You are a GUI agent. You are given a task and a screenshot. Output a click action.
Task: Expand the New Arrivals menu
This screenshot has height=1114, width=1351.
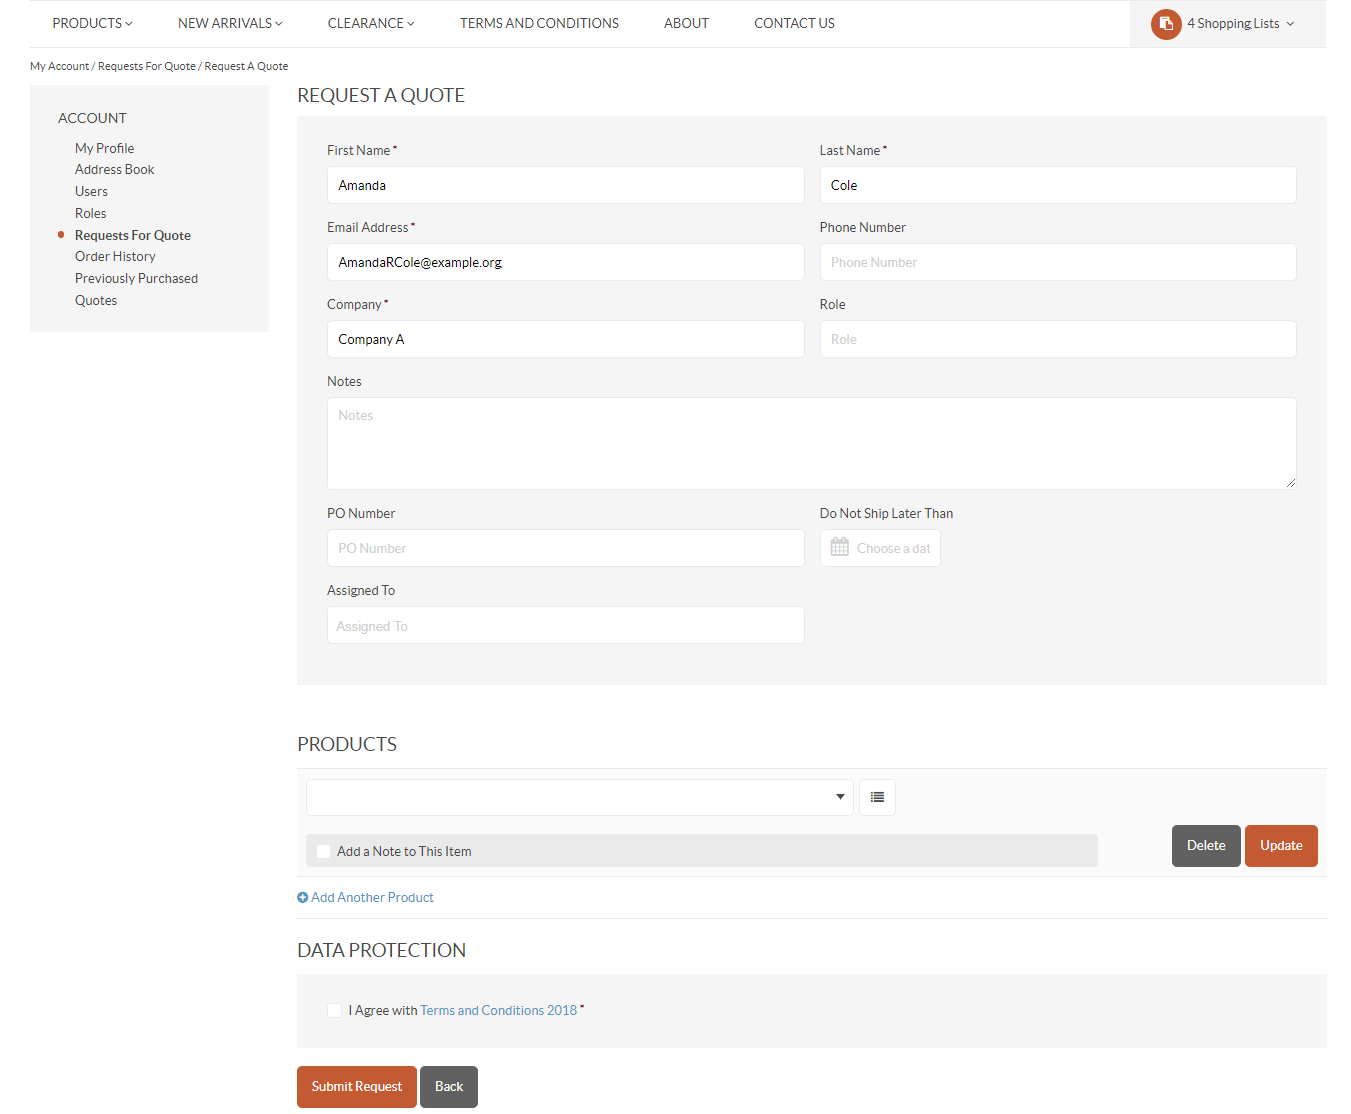click(230, 23)
